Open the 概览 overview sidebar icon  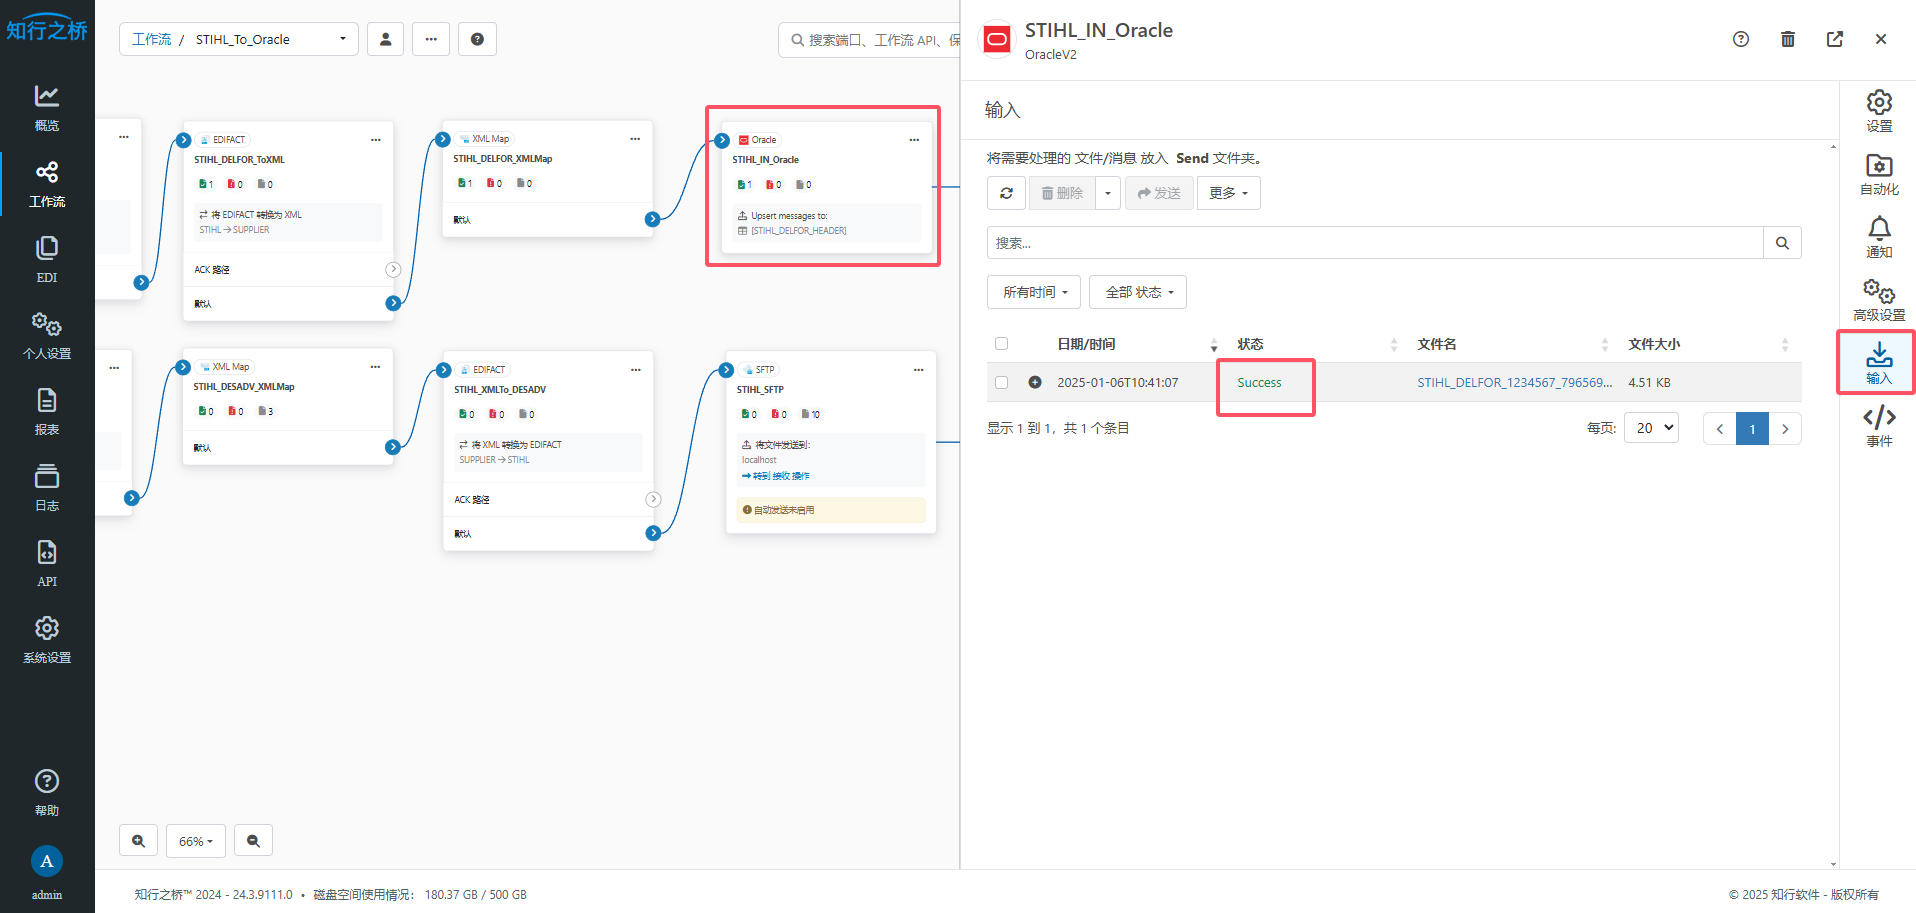tap(47, 108)
